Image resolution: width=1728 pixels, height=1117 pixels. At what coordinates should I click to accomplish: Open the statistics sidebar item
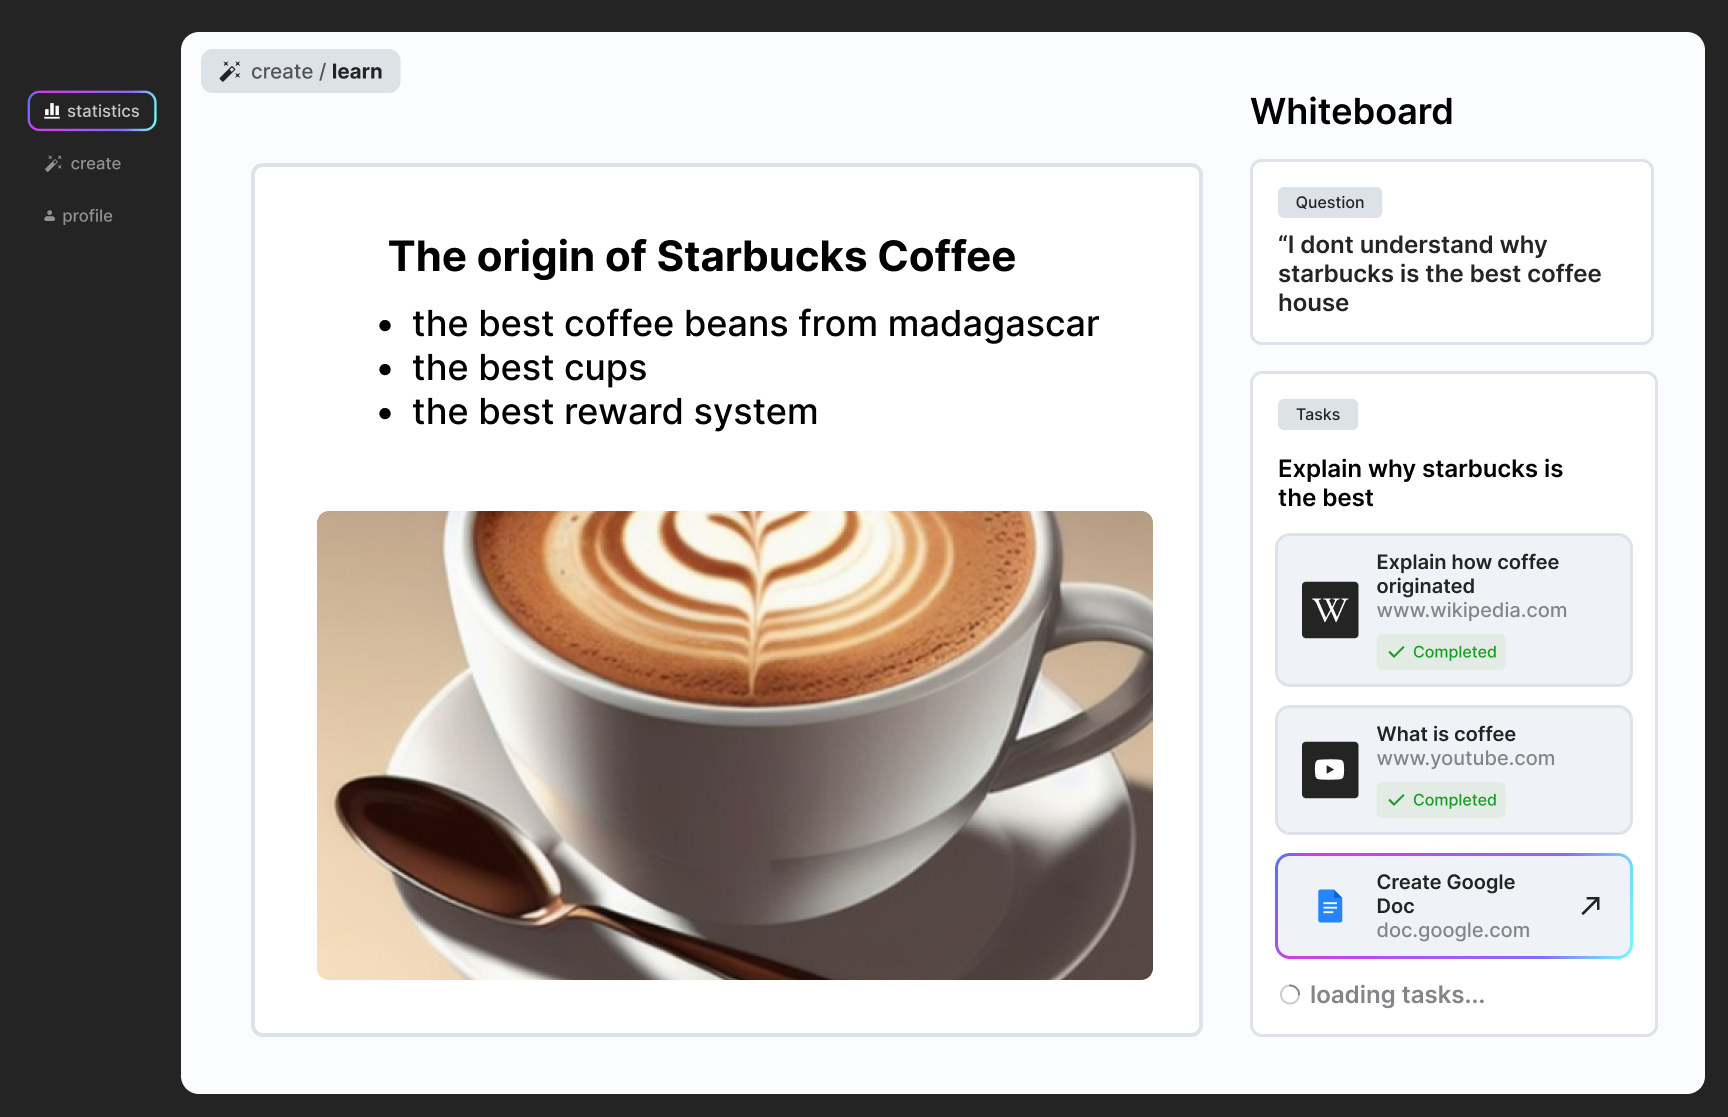coord(92,111)
